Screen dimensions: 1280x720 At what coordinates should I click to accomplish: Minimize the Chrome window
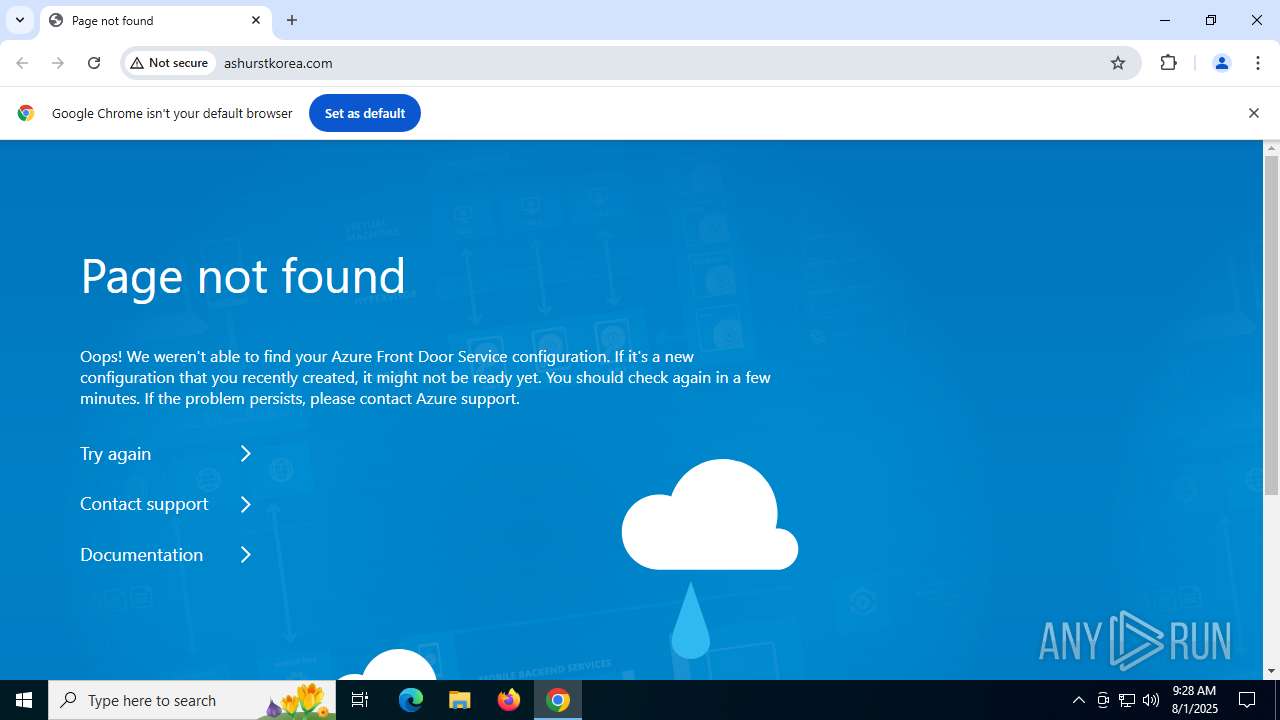(1165, 20)
